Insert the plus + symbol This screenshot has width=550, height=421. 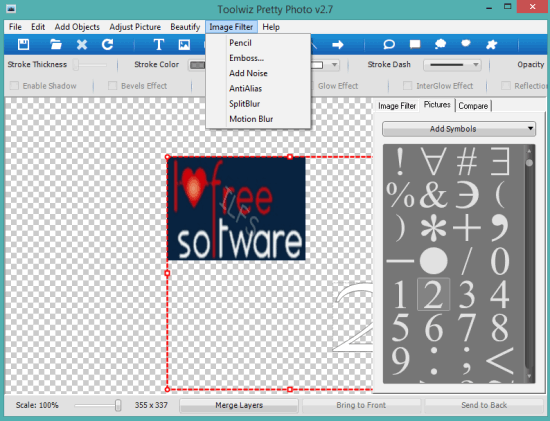coord(467,228)
